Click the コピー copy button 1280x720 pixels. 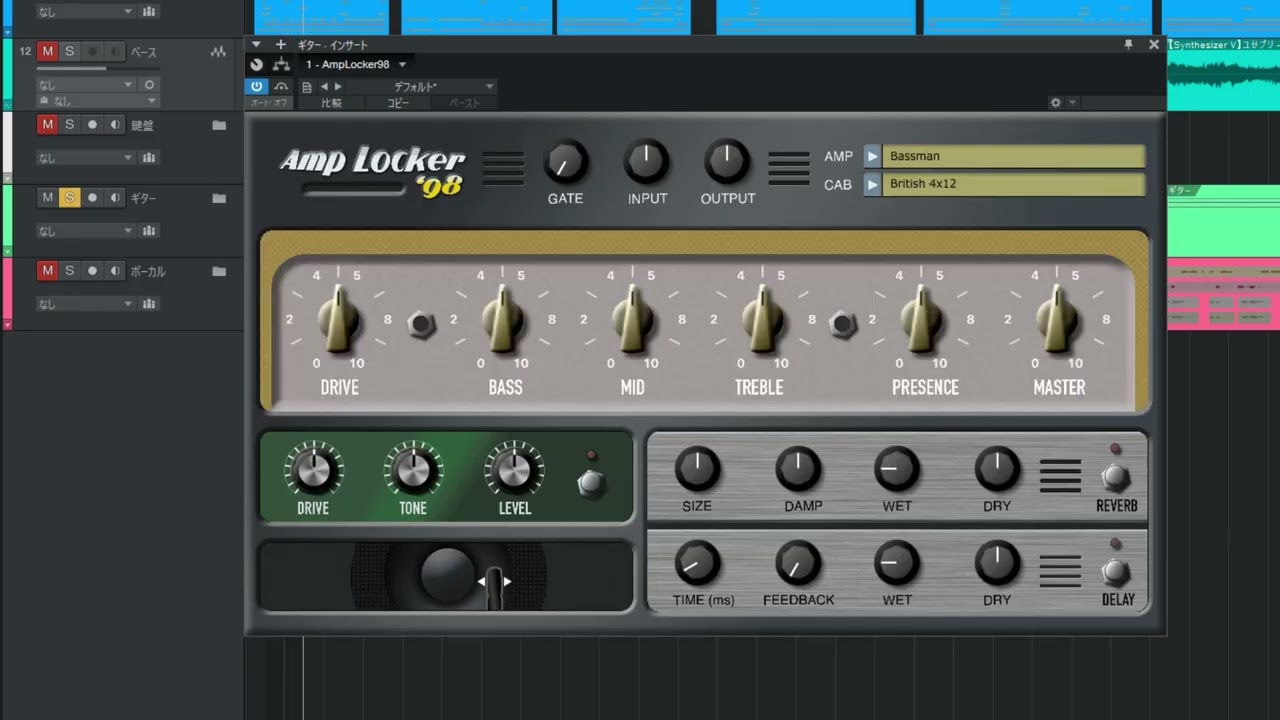(398, 103)
